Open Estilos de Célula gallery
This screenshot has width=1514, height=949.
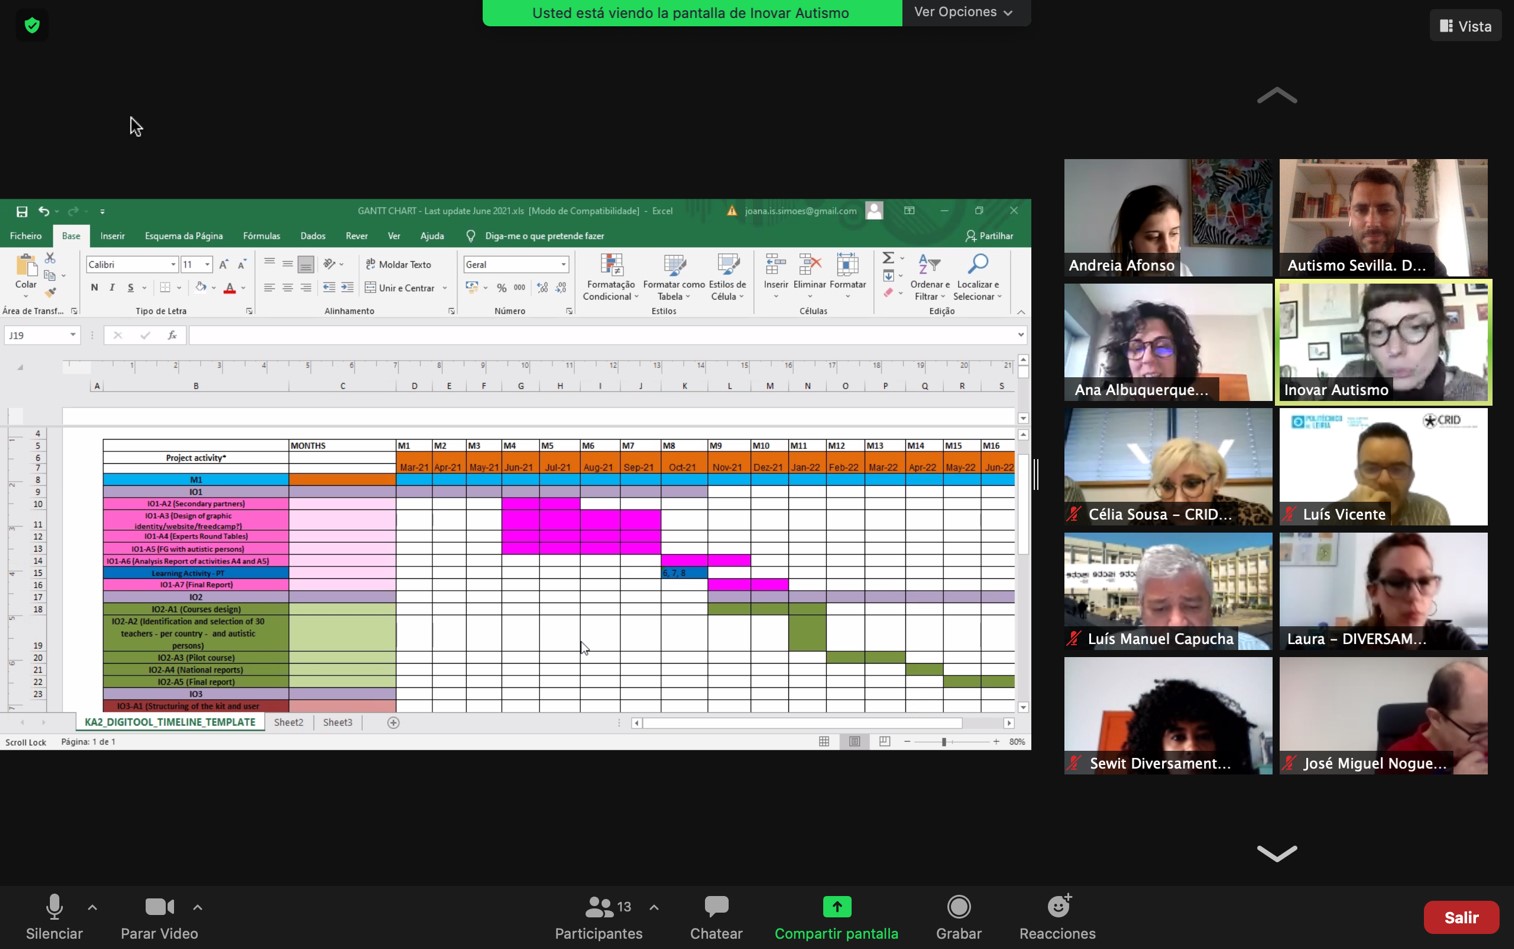[728, 277]
